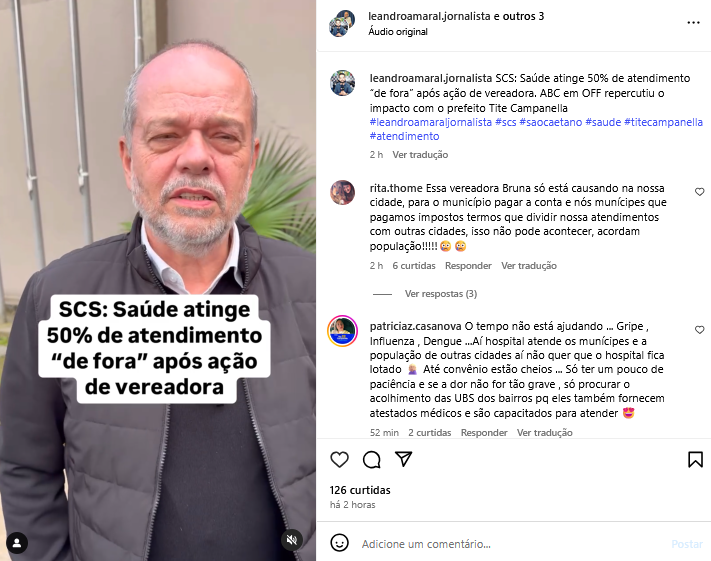Open patriciaz.casanova's profile picture story
The width and height of the screenshot is (711, 561).
click(x=342, y=331)
